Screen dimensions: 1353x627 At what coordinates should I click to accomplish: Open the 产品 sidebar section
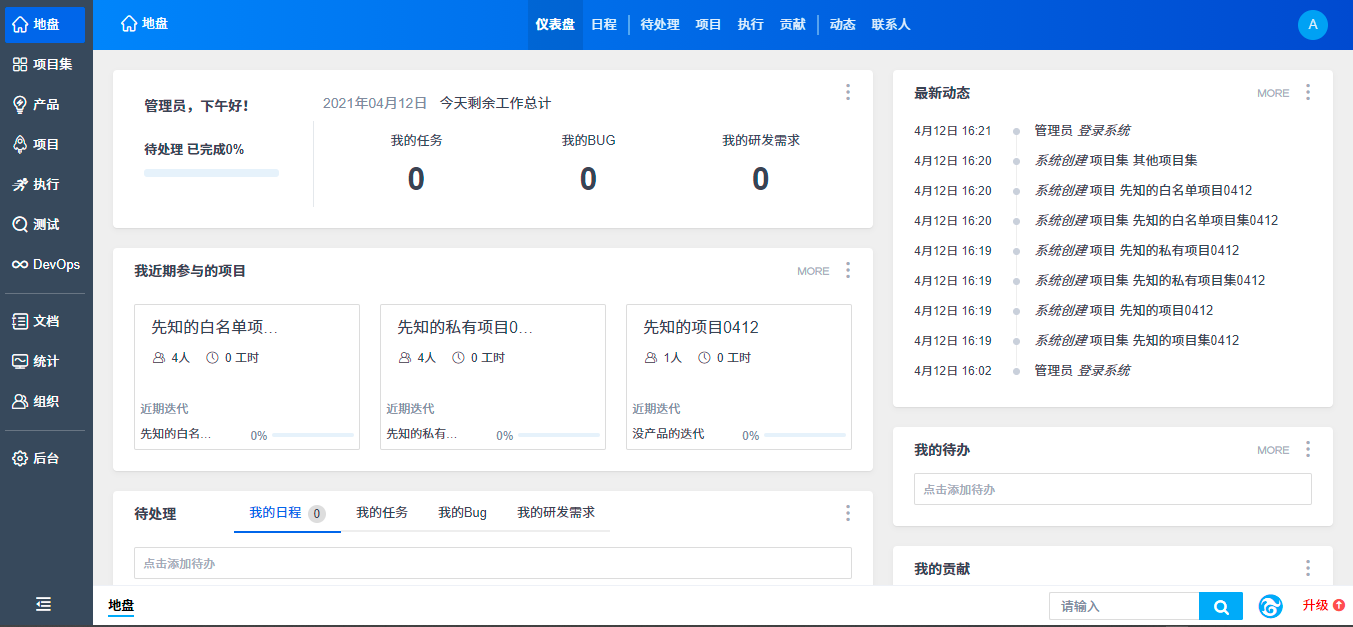(46, 105)
